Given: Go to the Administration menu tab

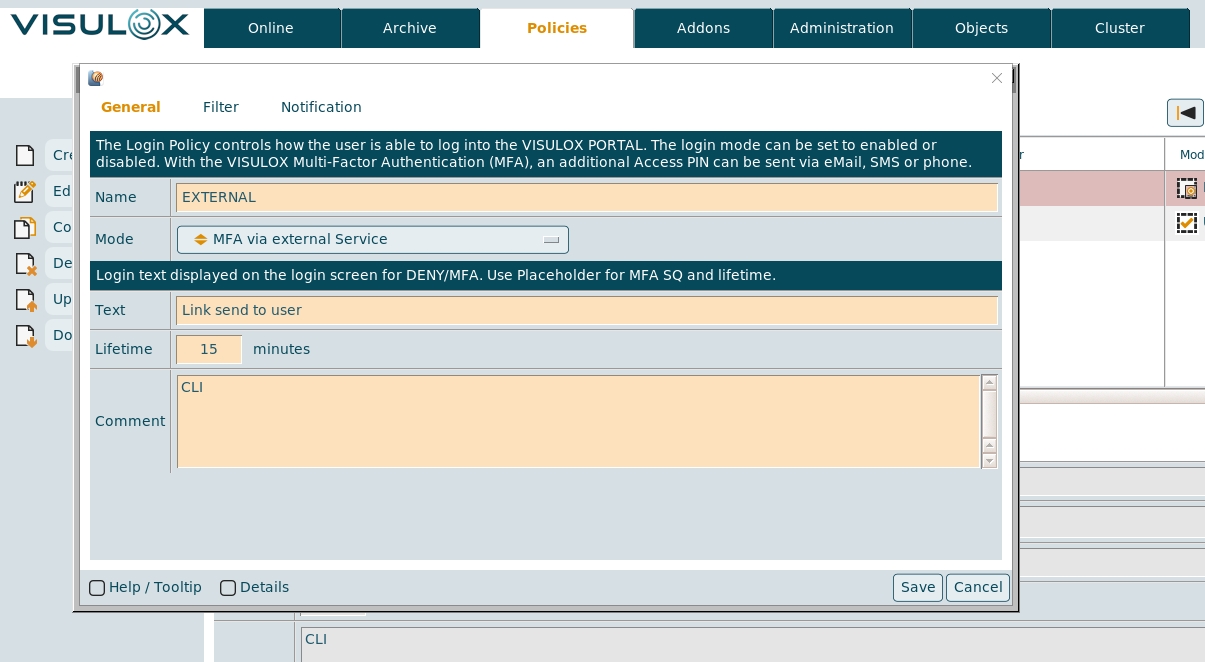Looking at the screenshot, I should 841,28.
